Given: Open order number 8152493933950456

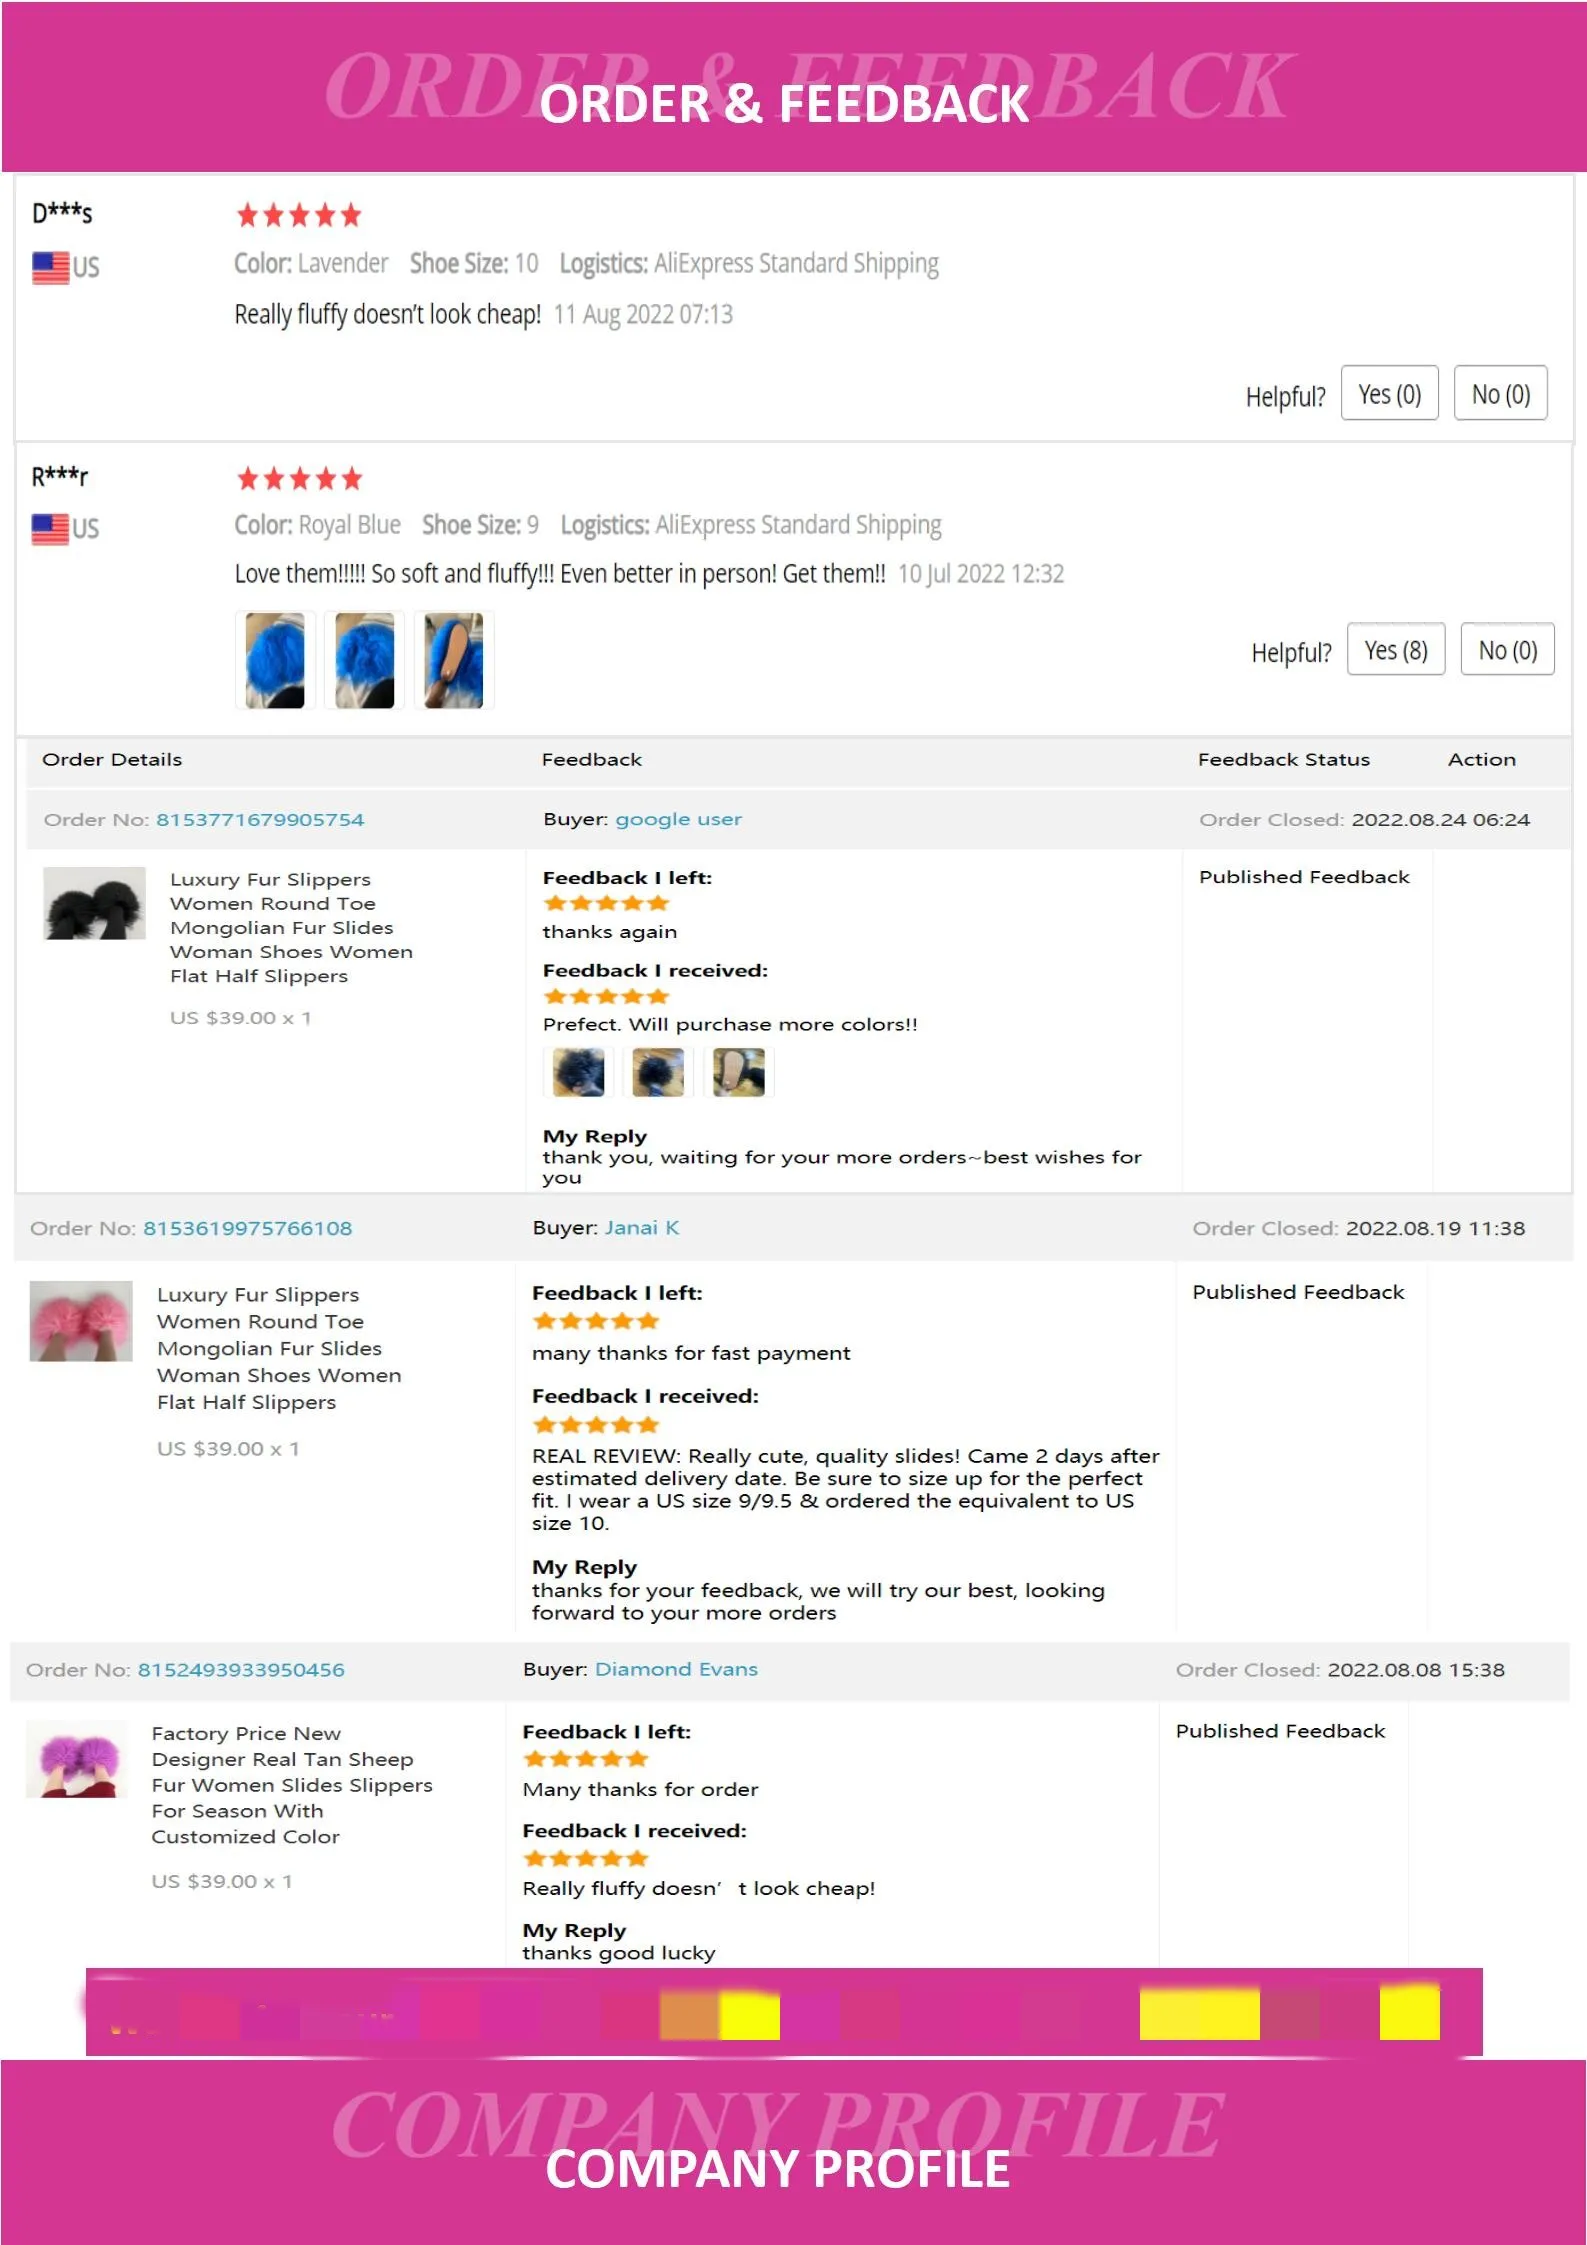Looking at the screenshot, I should pos(241,1670).
